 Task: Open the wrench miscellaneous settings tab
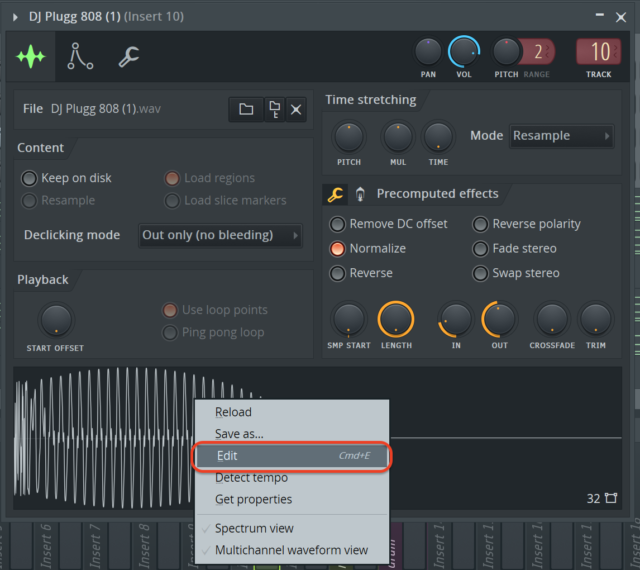[x=129, y=57]
